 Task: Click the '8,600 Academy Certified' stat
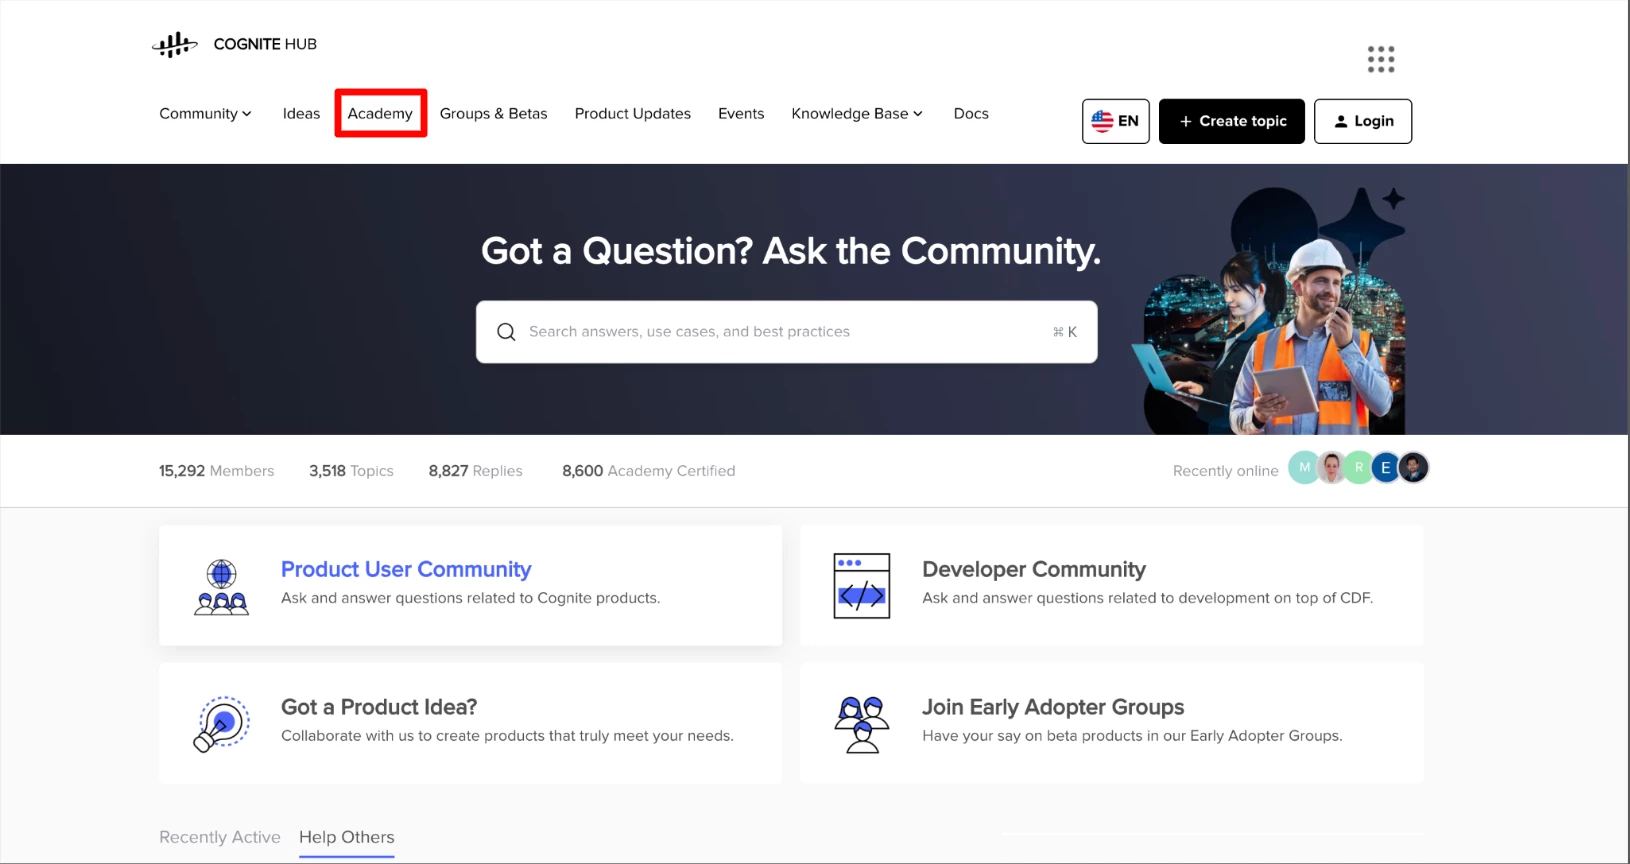(x=649, y=471)
